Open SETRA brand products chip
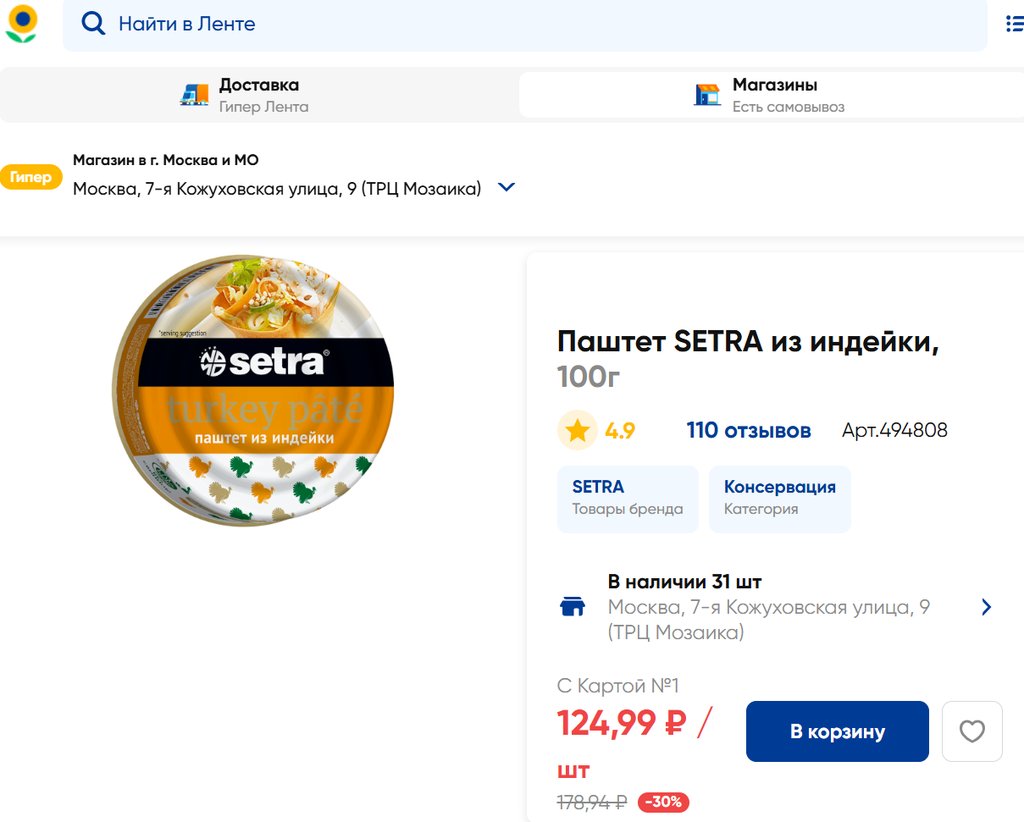The height and width of the screenshot is (822, 1024). click(x=627, y=498)
